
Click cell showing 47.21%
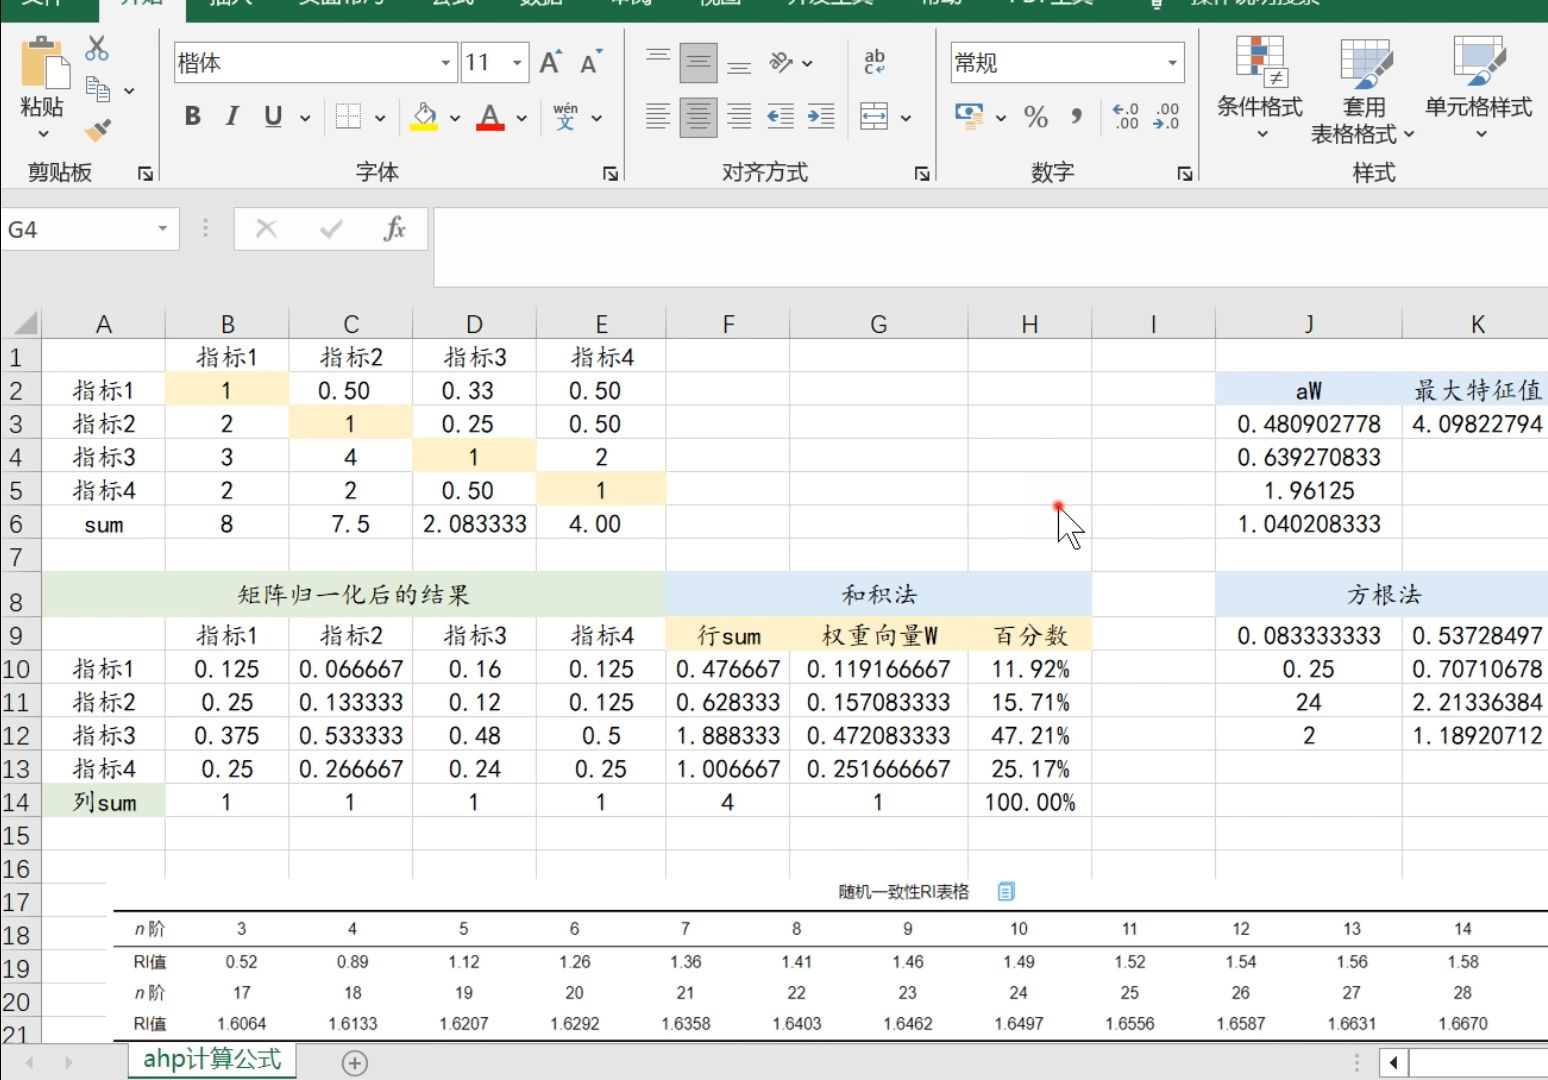1029,735
